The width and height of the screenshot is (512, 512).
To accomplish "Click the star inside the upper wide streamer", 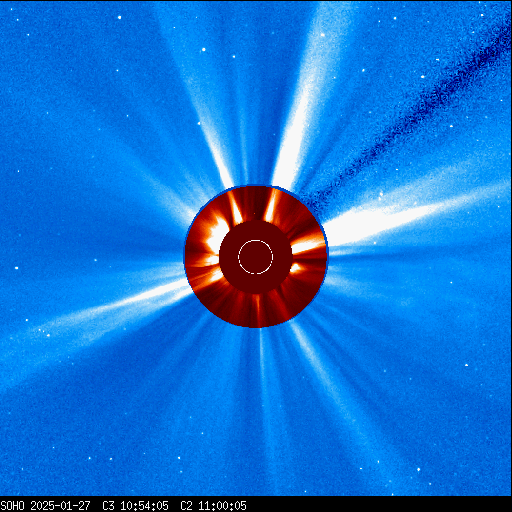I will coord(322,35).
